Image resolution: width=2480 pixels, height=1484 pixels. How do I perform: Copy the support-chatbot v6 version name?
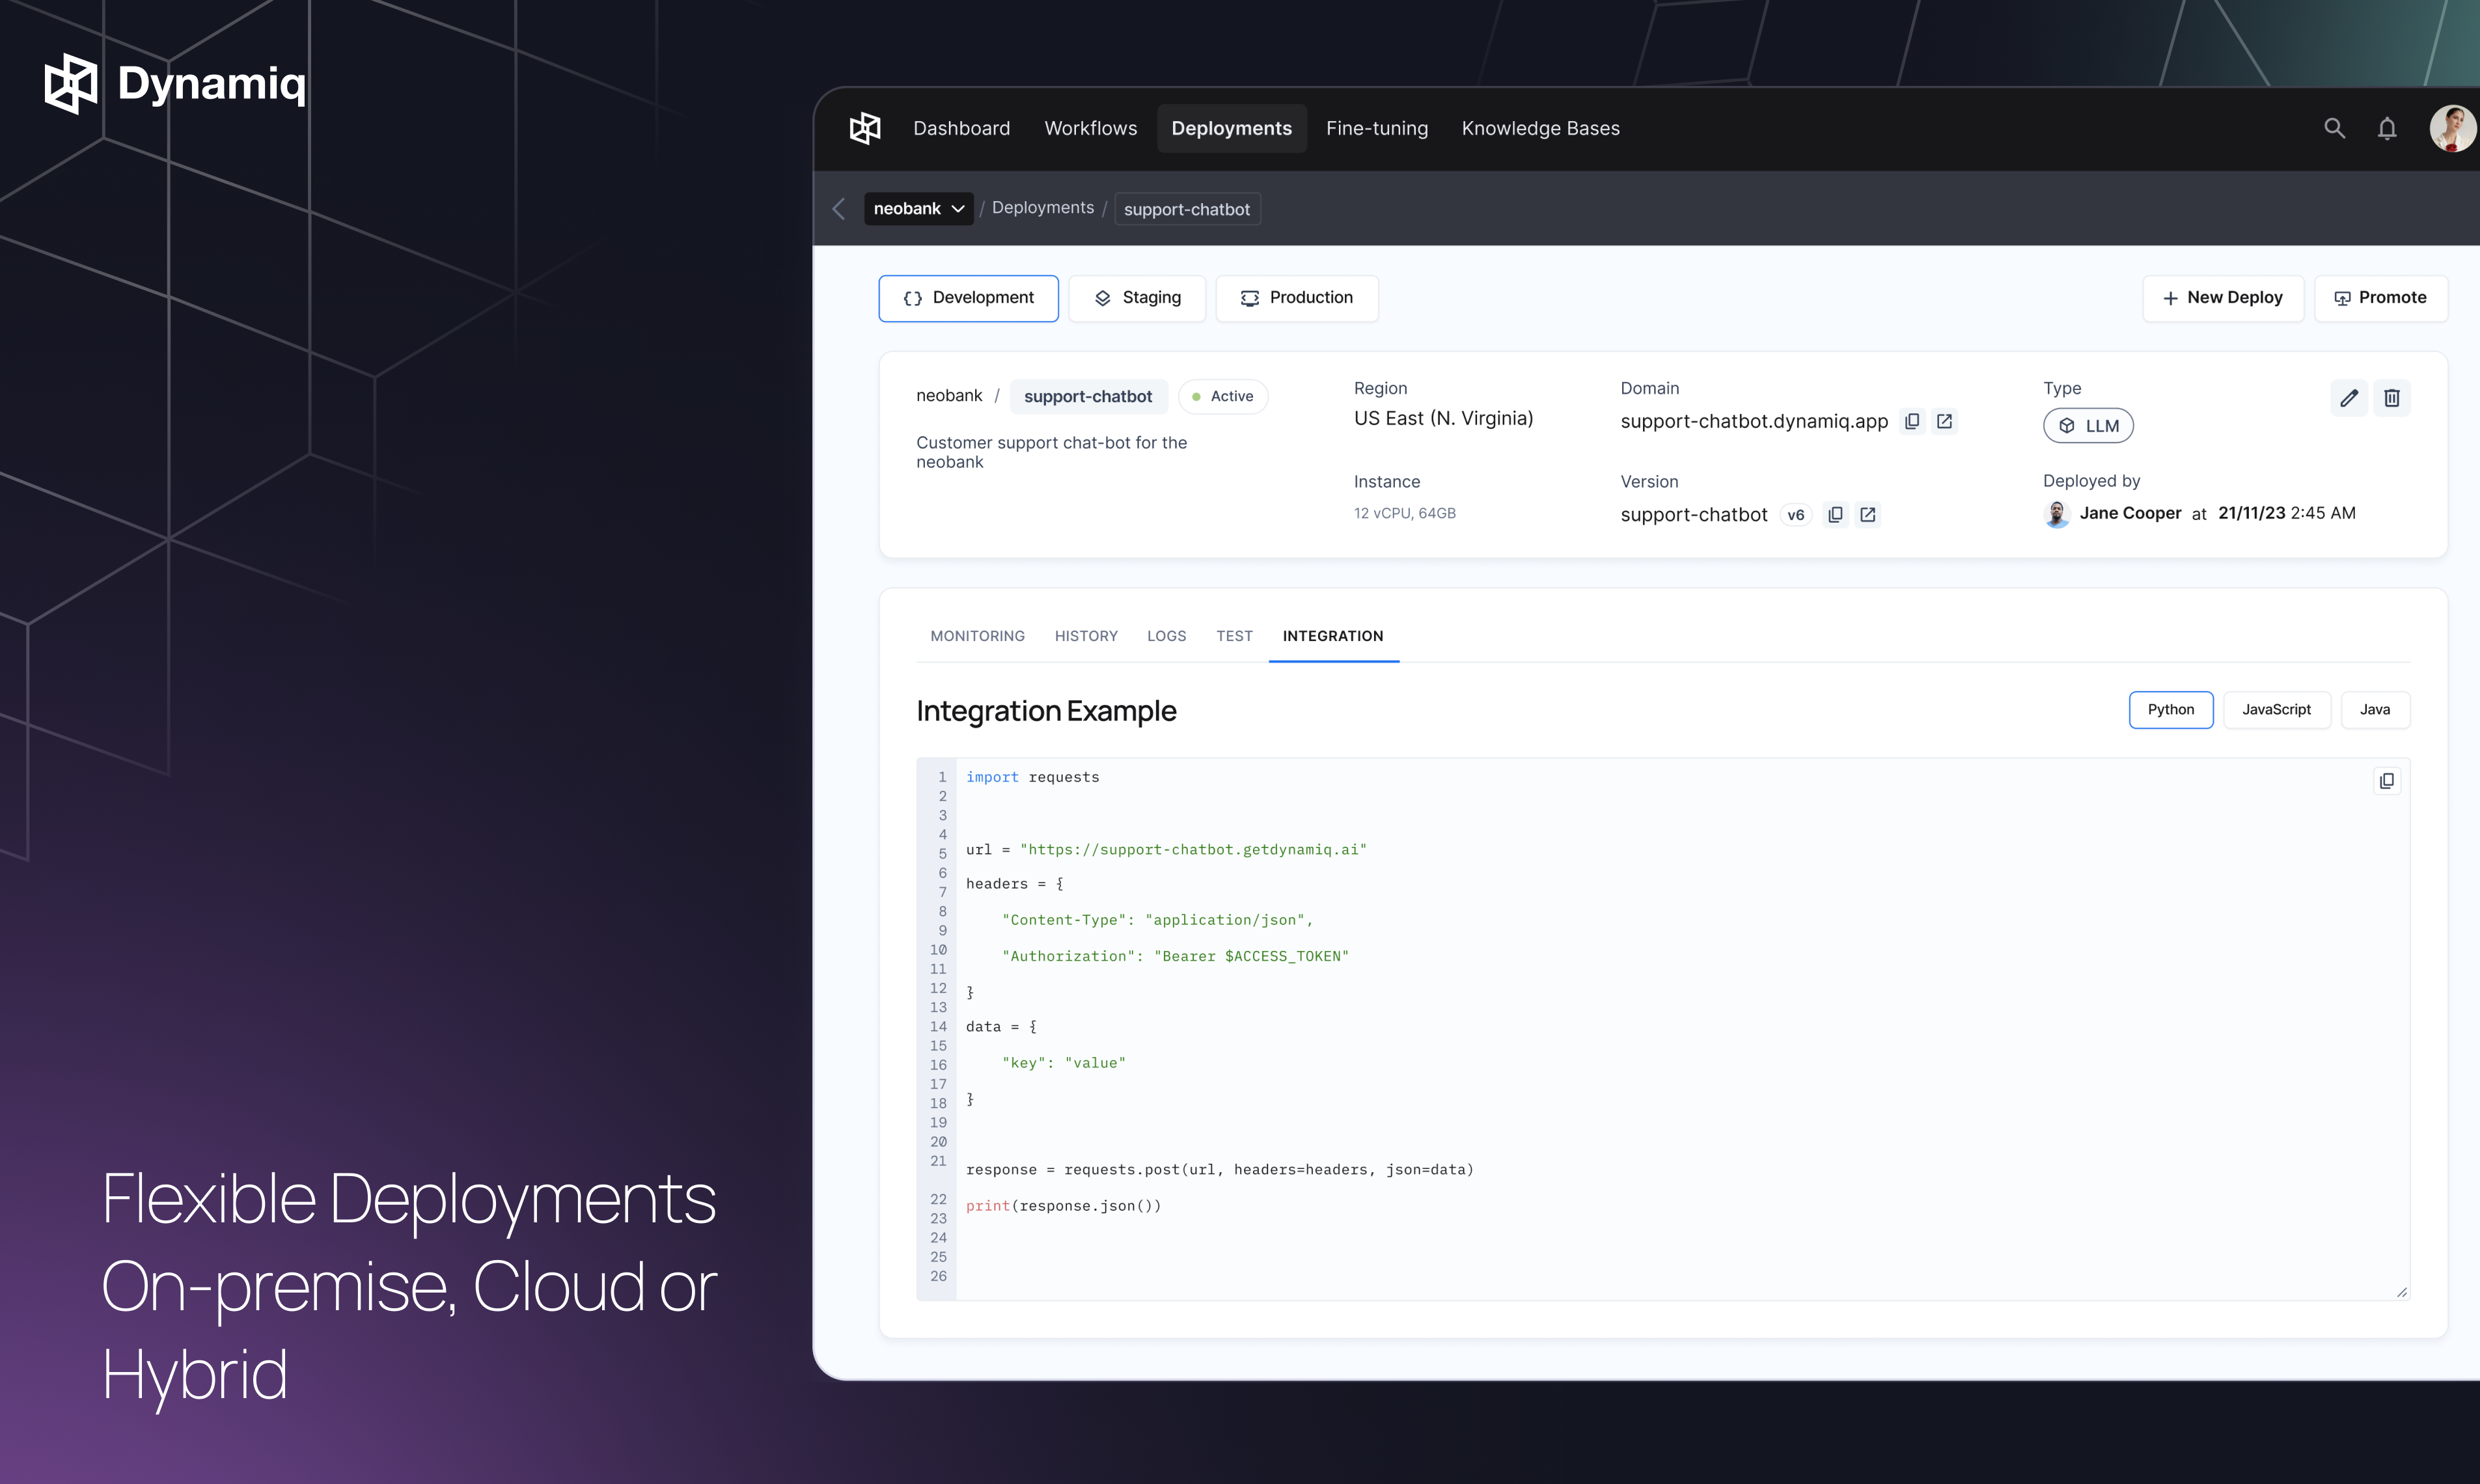pyautogui.click(x=1835, y=514)
